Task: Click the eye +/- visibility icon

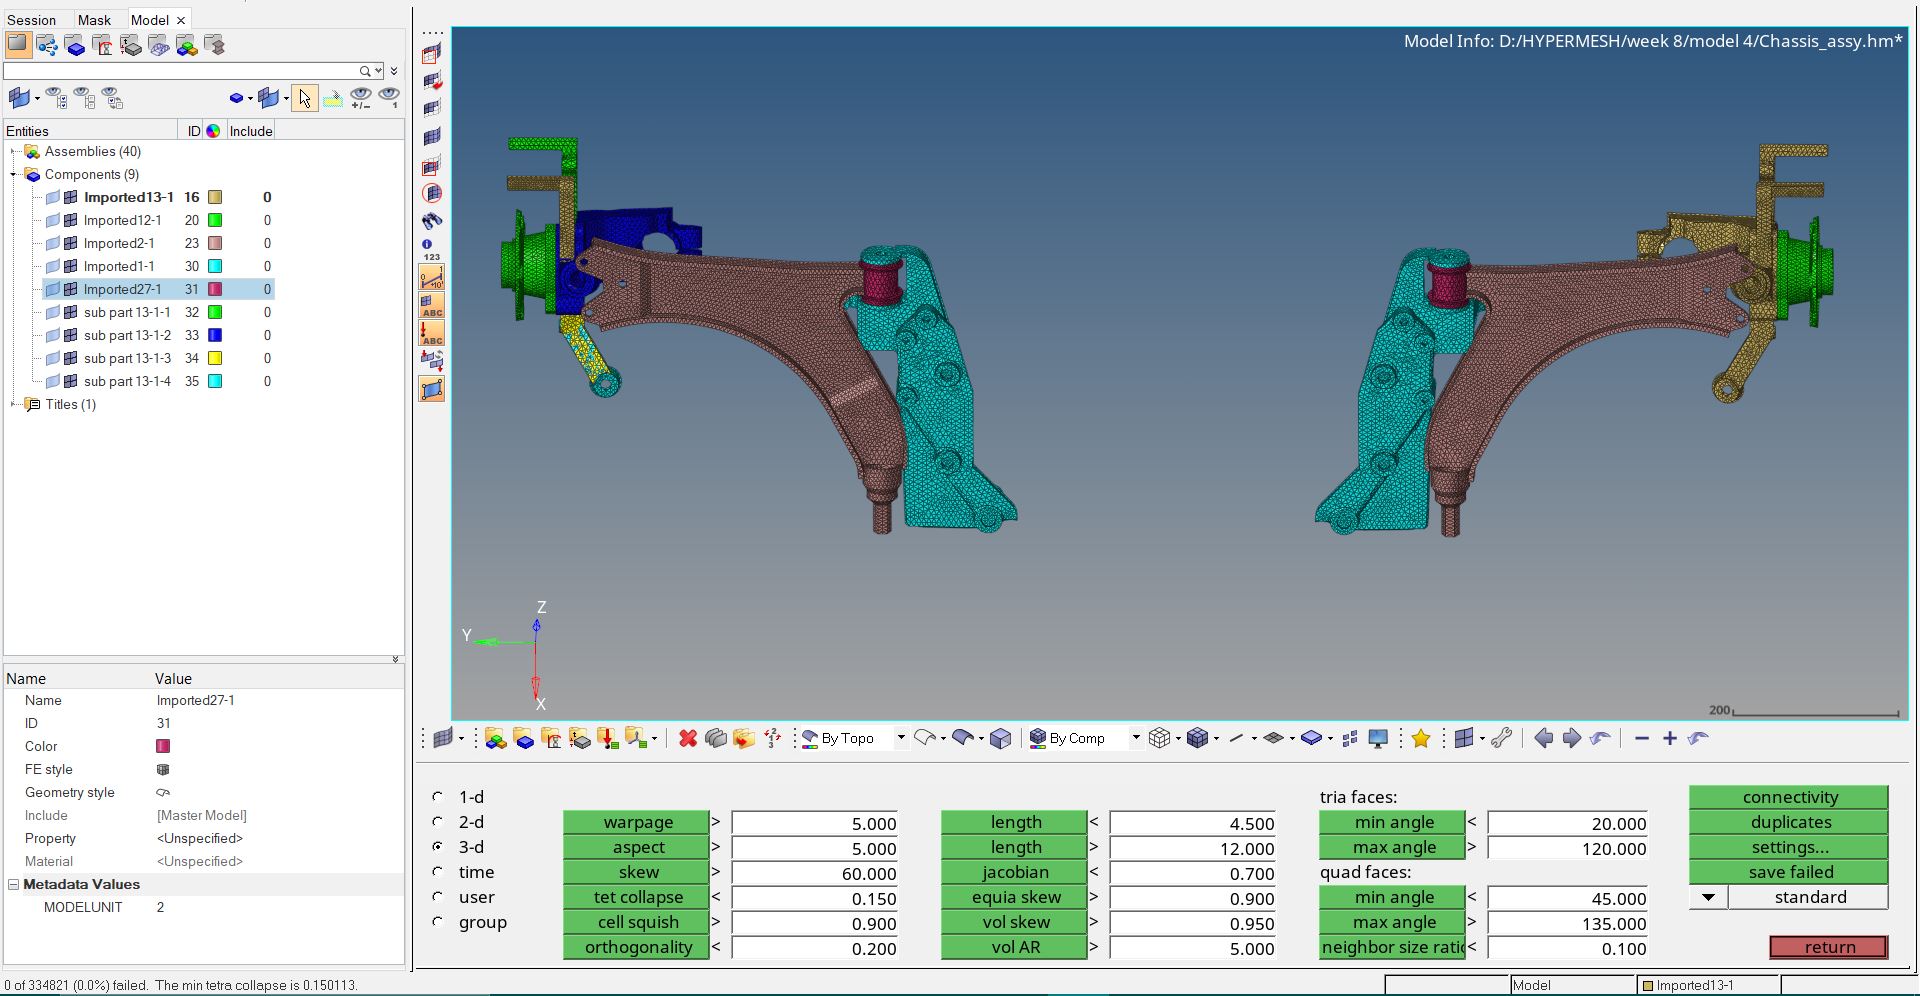Action: coord(361,98)
